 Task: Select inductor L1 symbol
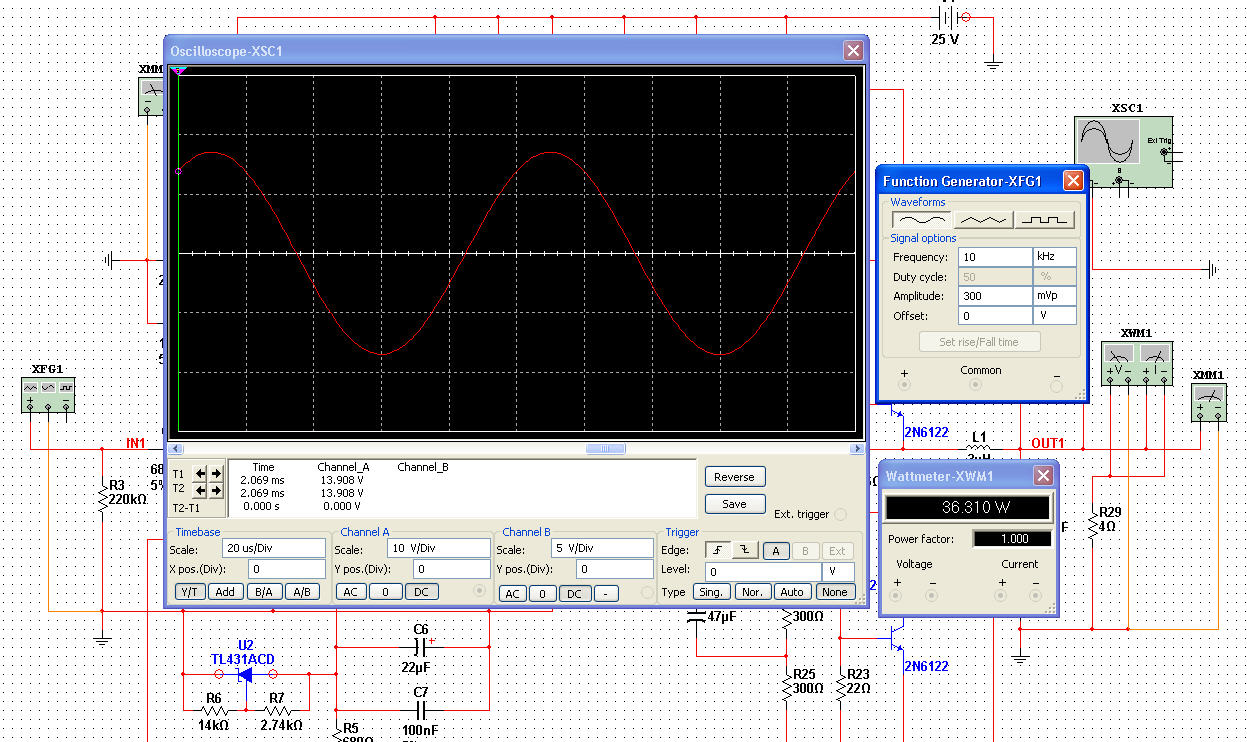[979, 449]
